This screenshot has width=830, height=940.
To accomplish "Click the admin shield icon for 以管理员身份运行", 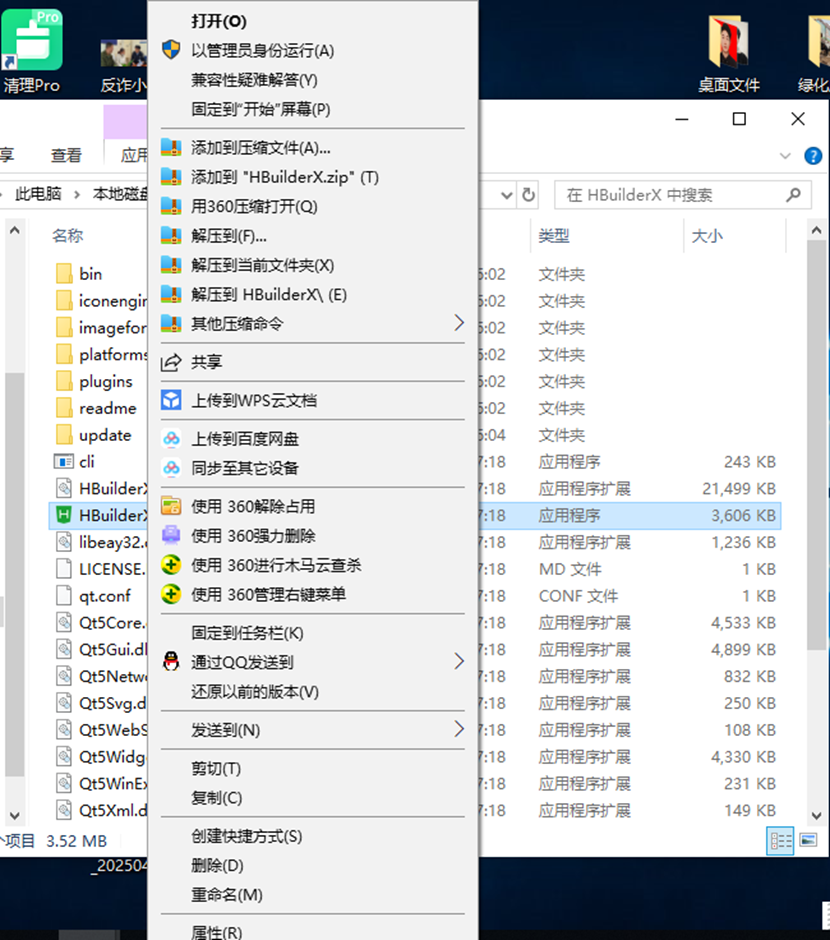I will coord(171,50).
